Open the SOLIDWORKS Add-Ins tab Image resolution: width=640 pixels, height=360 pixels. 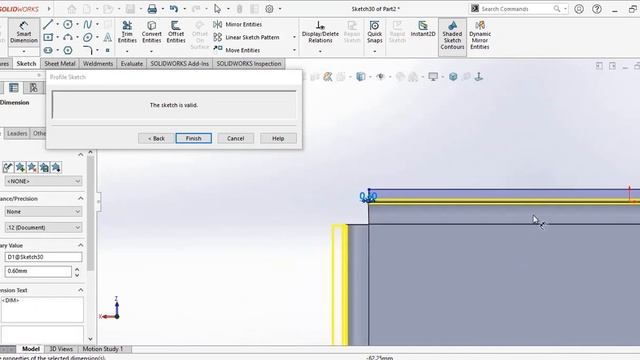[180, 64]
